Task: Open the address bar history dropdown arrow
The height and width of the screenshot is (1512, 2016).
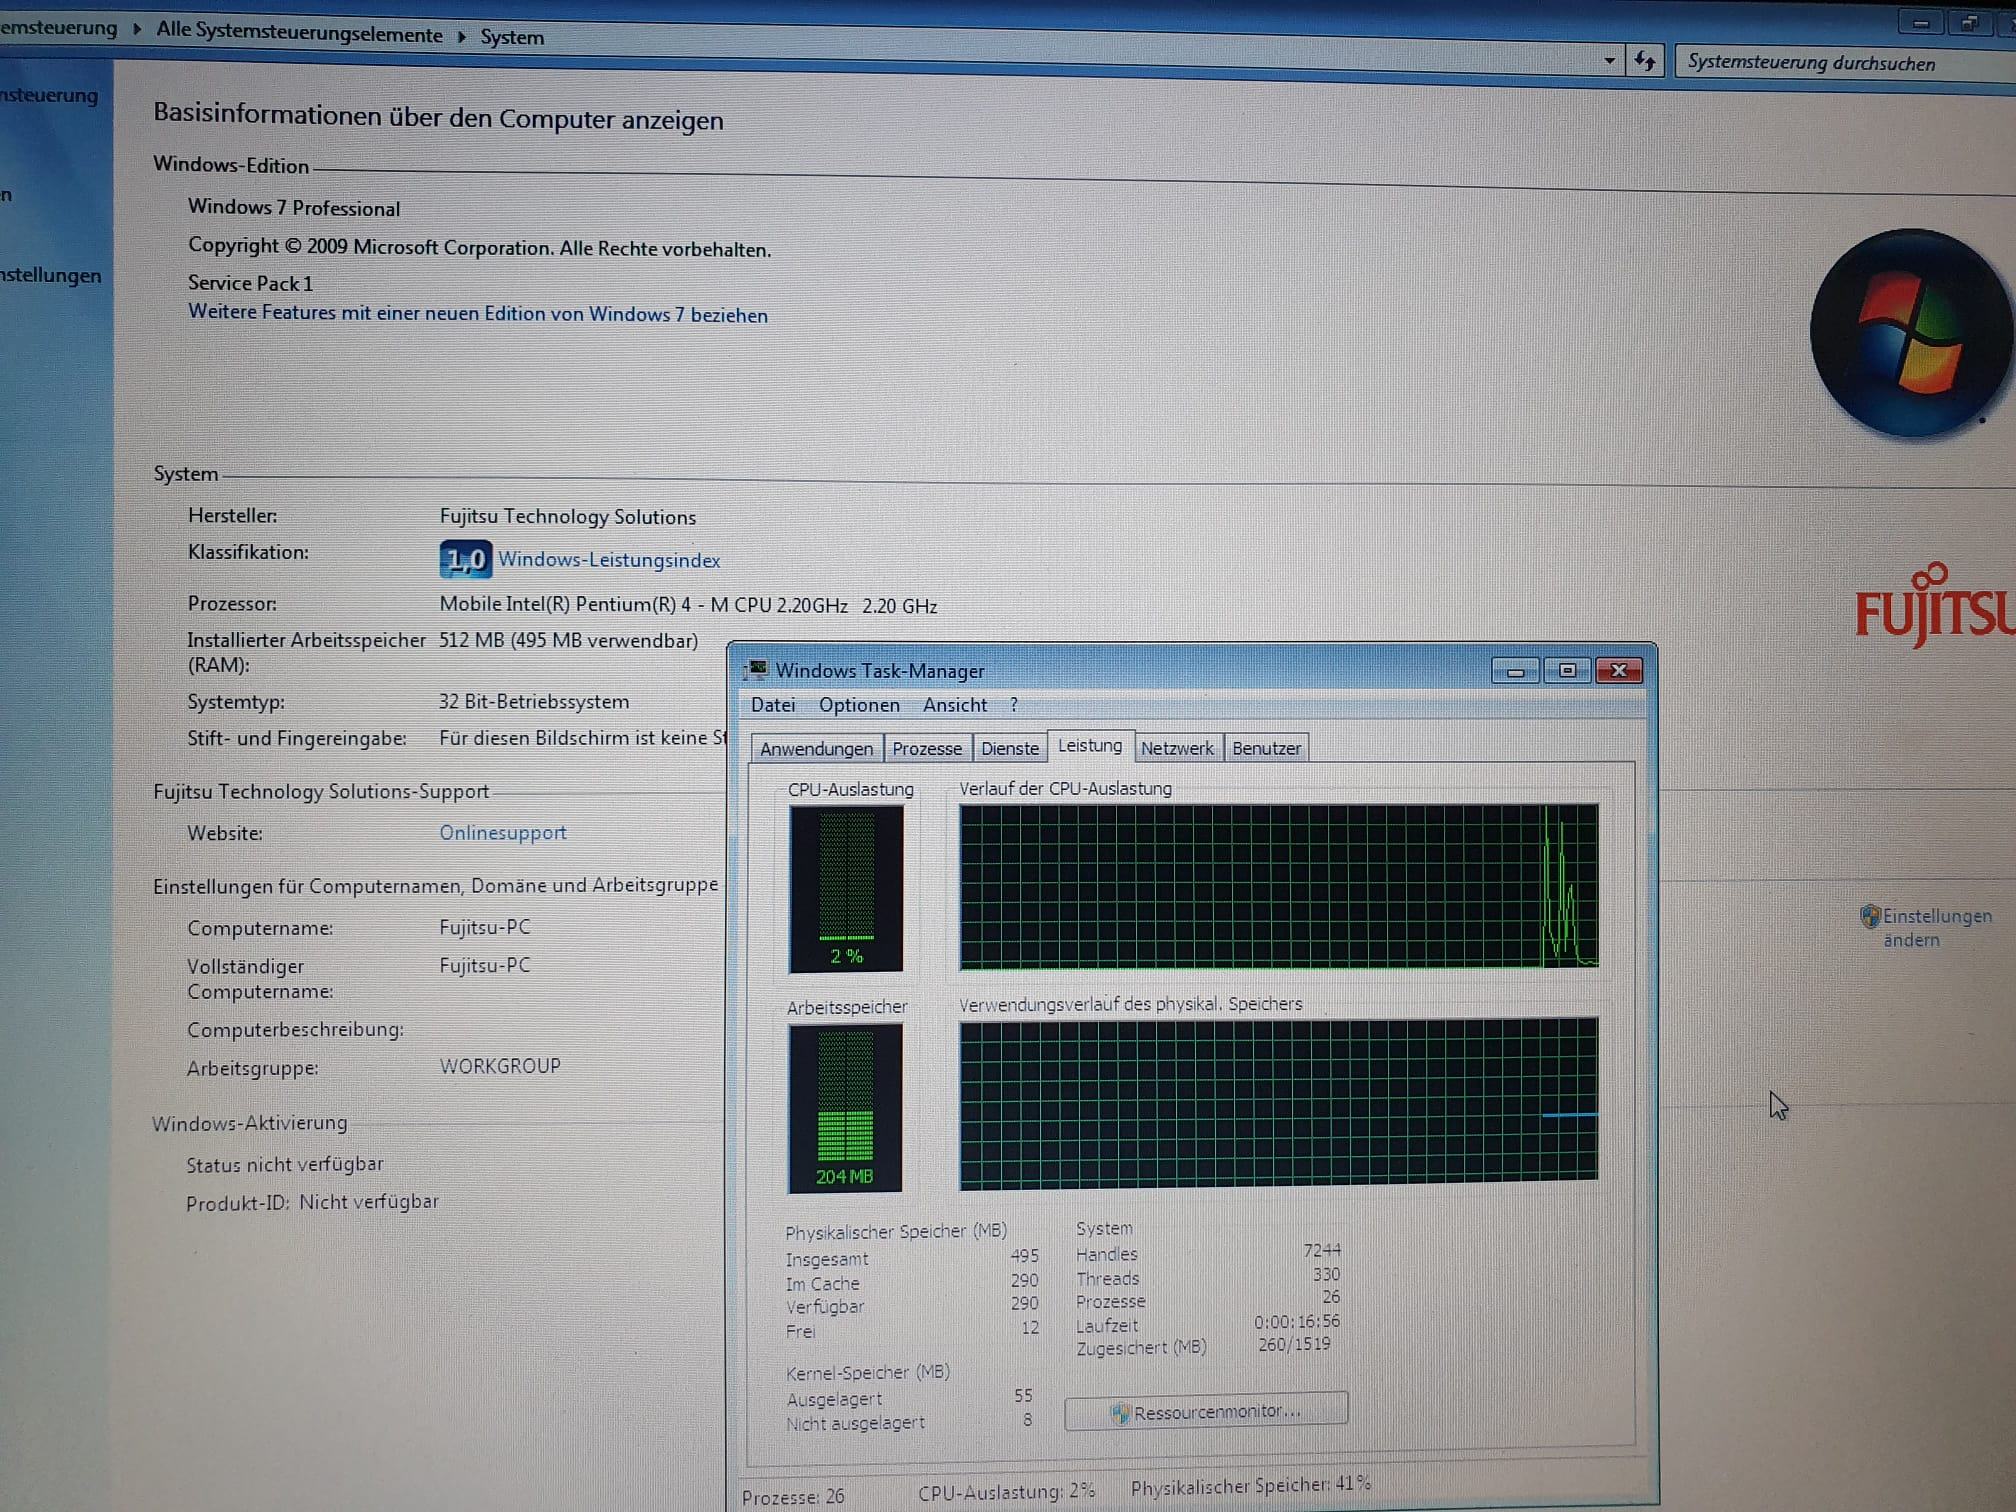Action: [x=1609, y=60]
